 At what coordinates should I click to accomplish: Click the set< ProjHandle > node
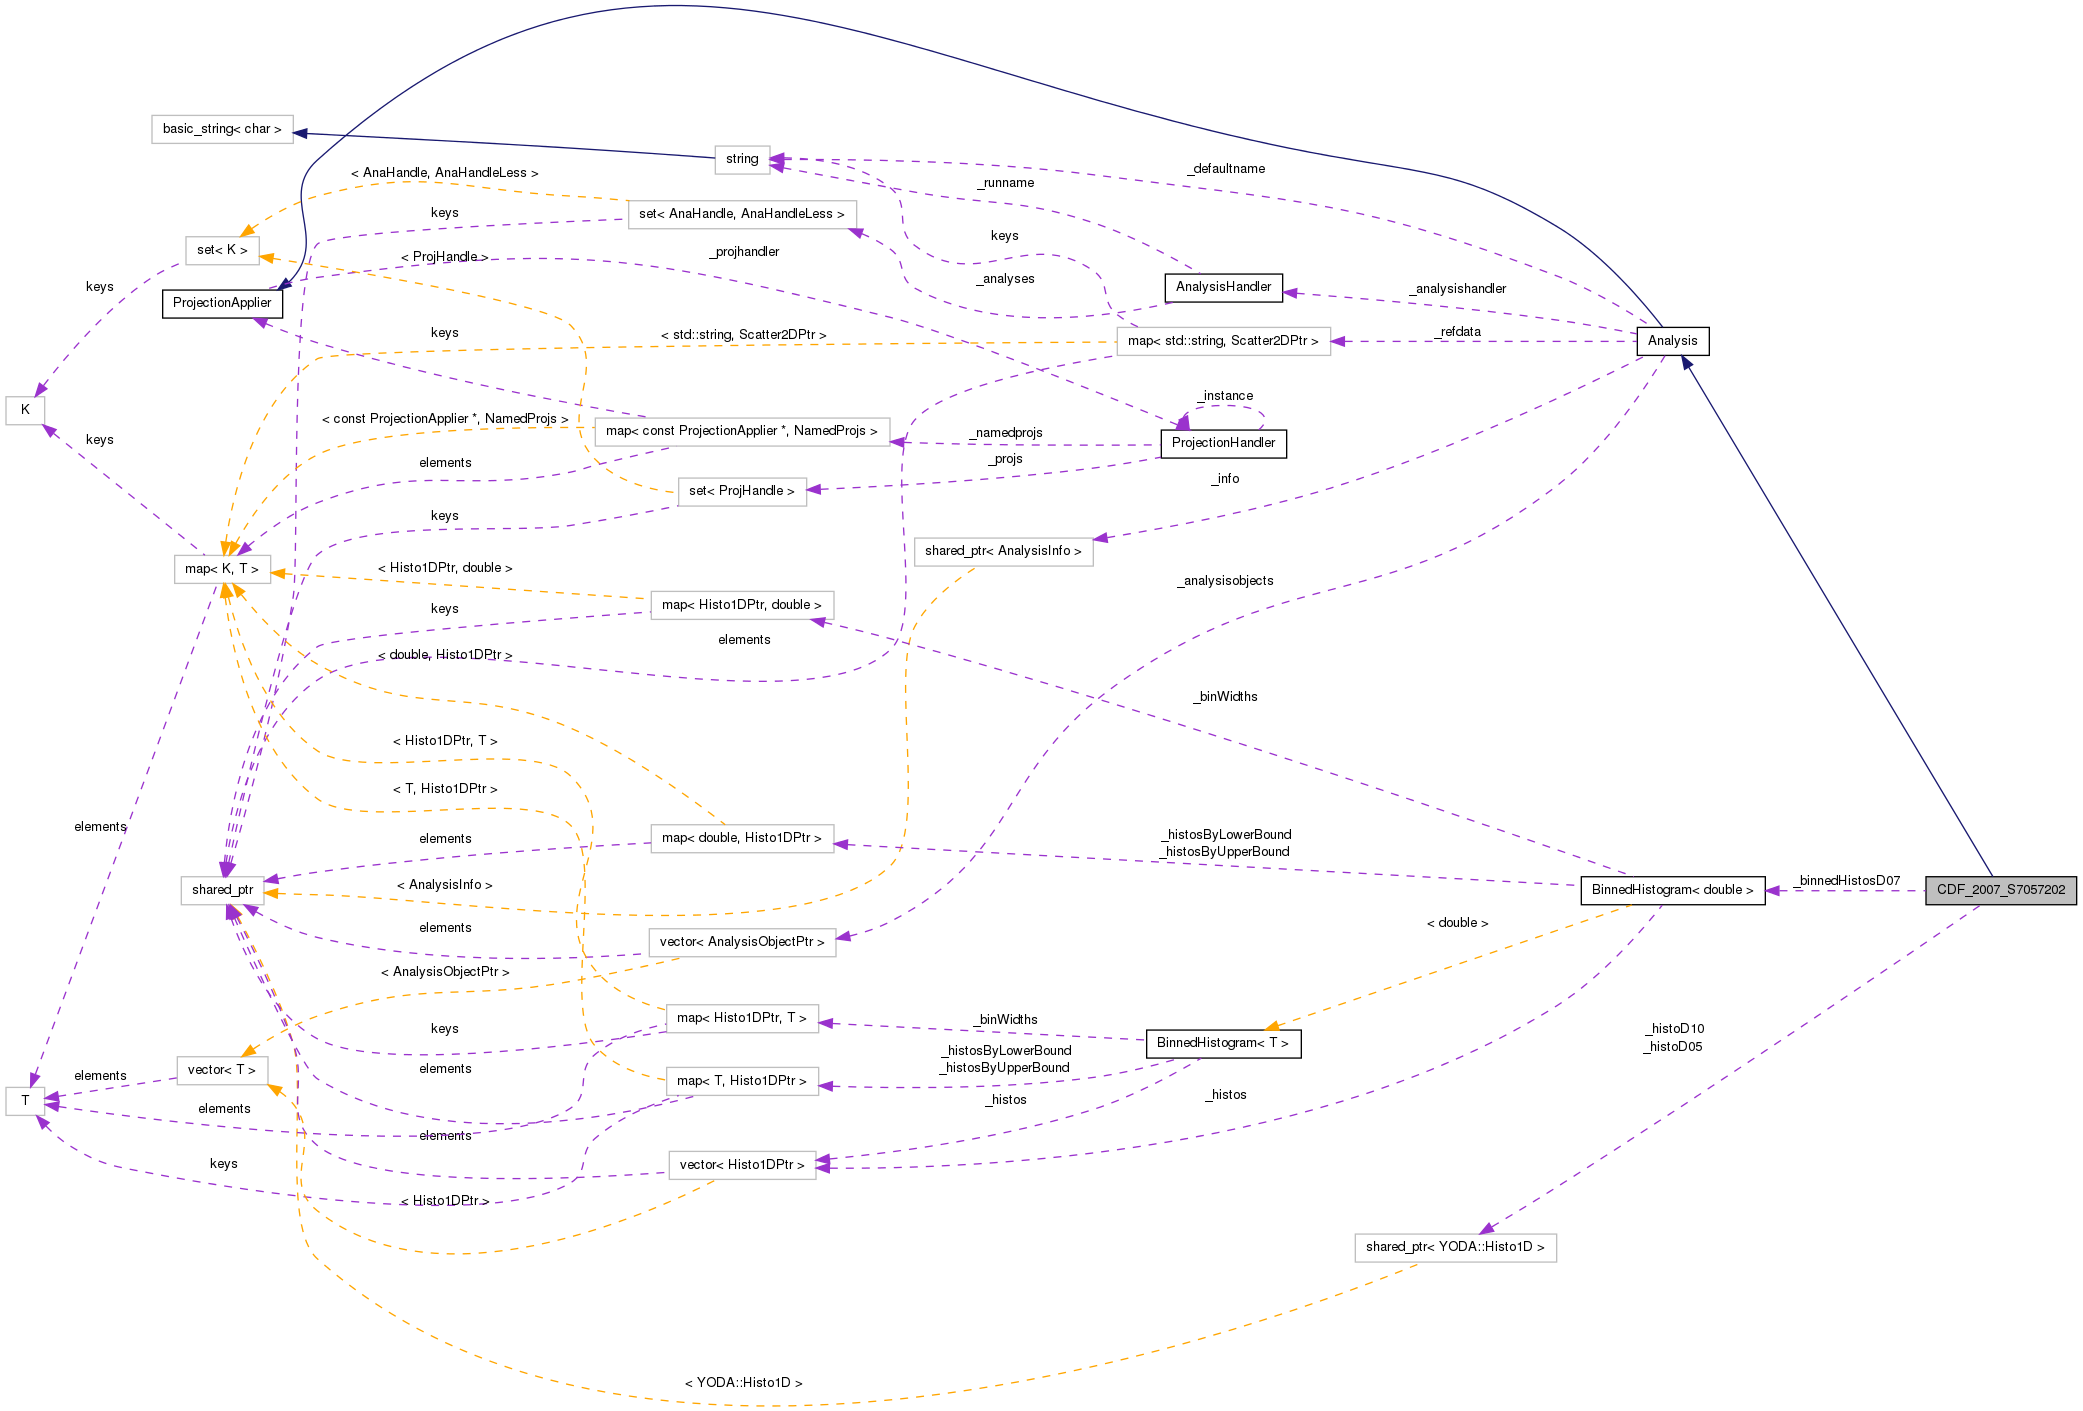742,491
